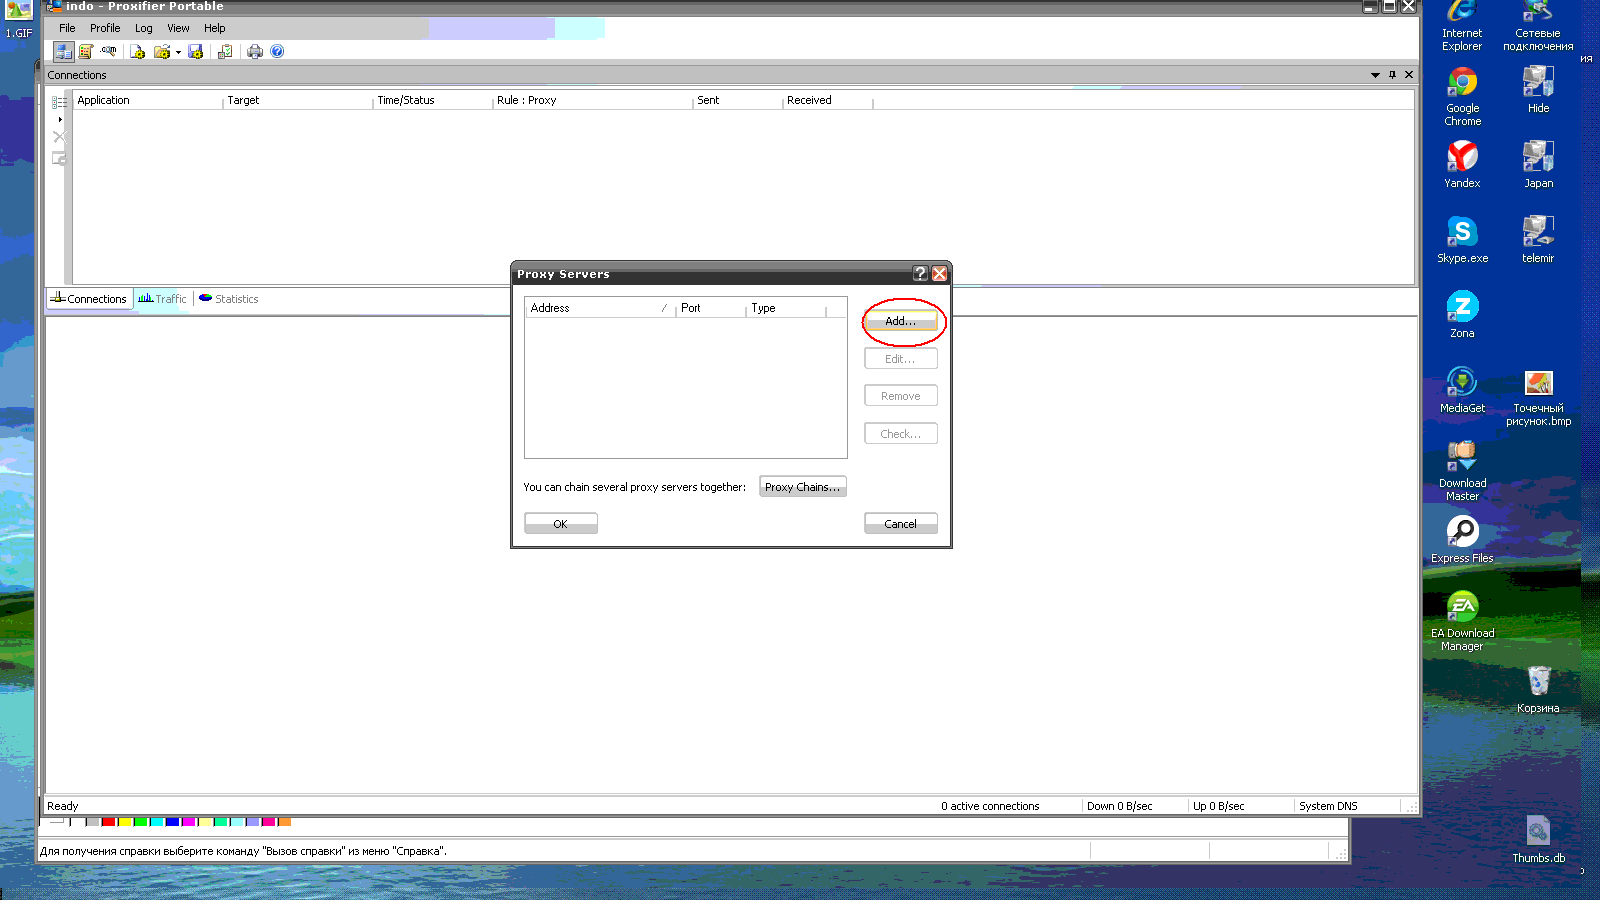Sort connections by Received column
The width and height of the screenshot is (1600, 900).
(x=828, y=100)
